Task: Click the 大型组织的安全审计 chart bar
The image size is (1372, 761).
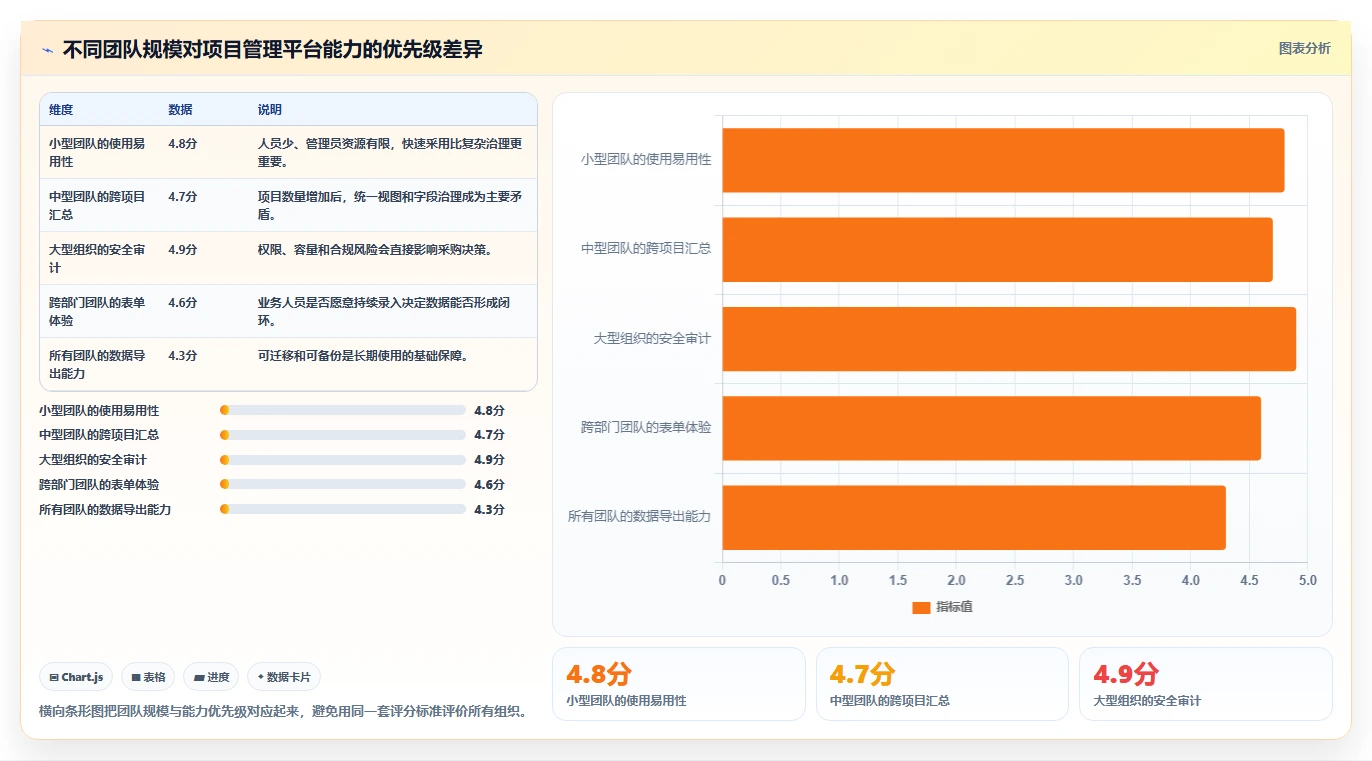Action: click(x=1009, y=339)
